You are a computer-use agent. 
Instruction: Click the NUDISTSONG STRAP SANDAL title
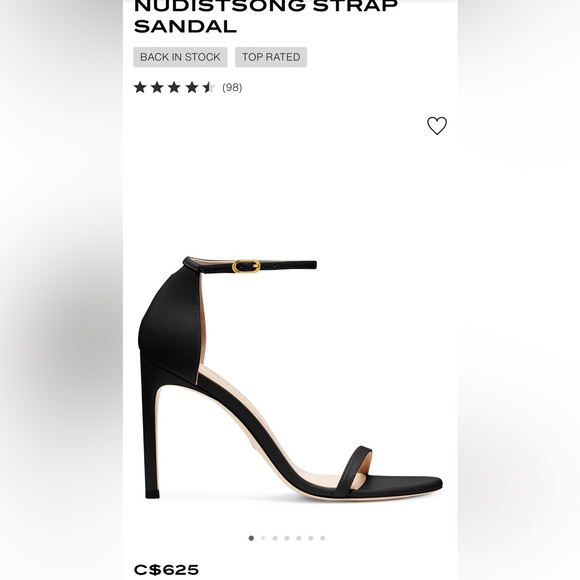pyautogui.click(x=265, y=16)
